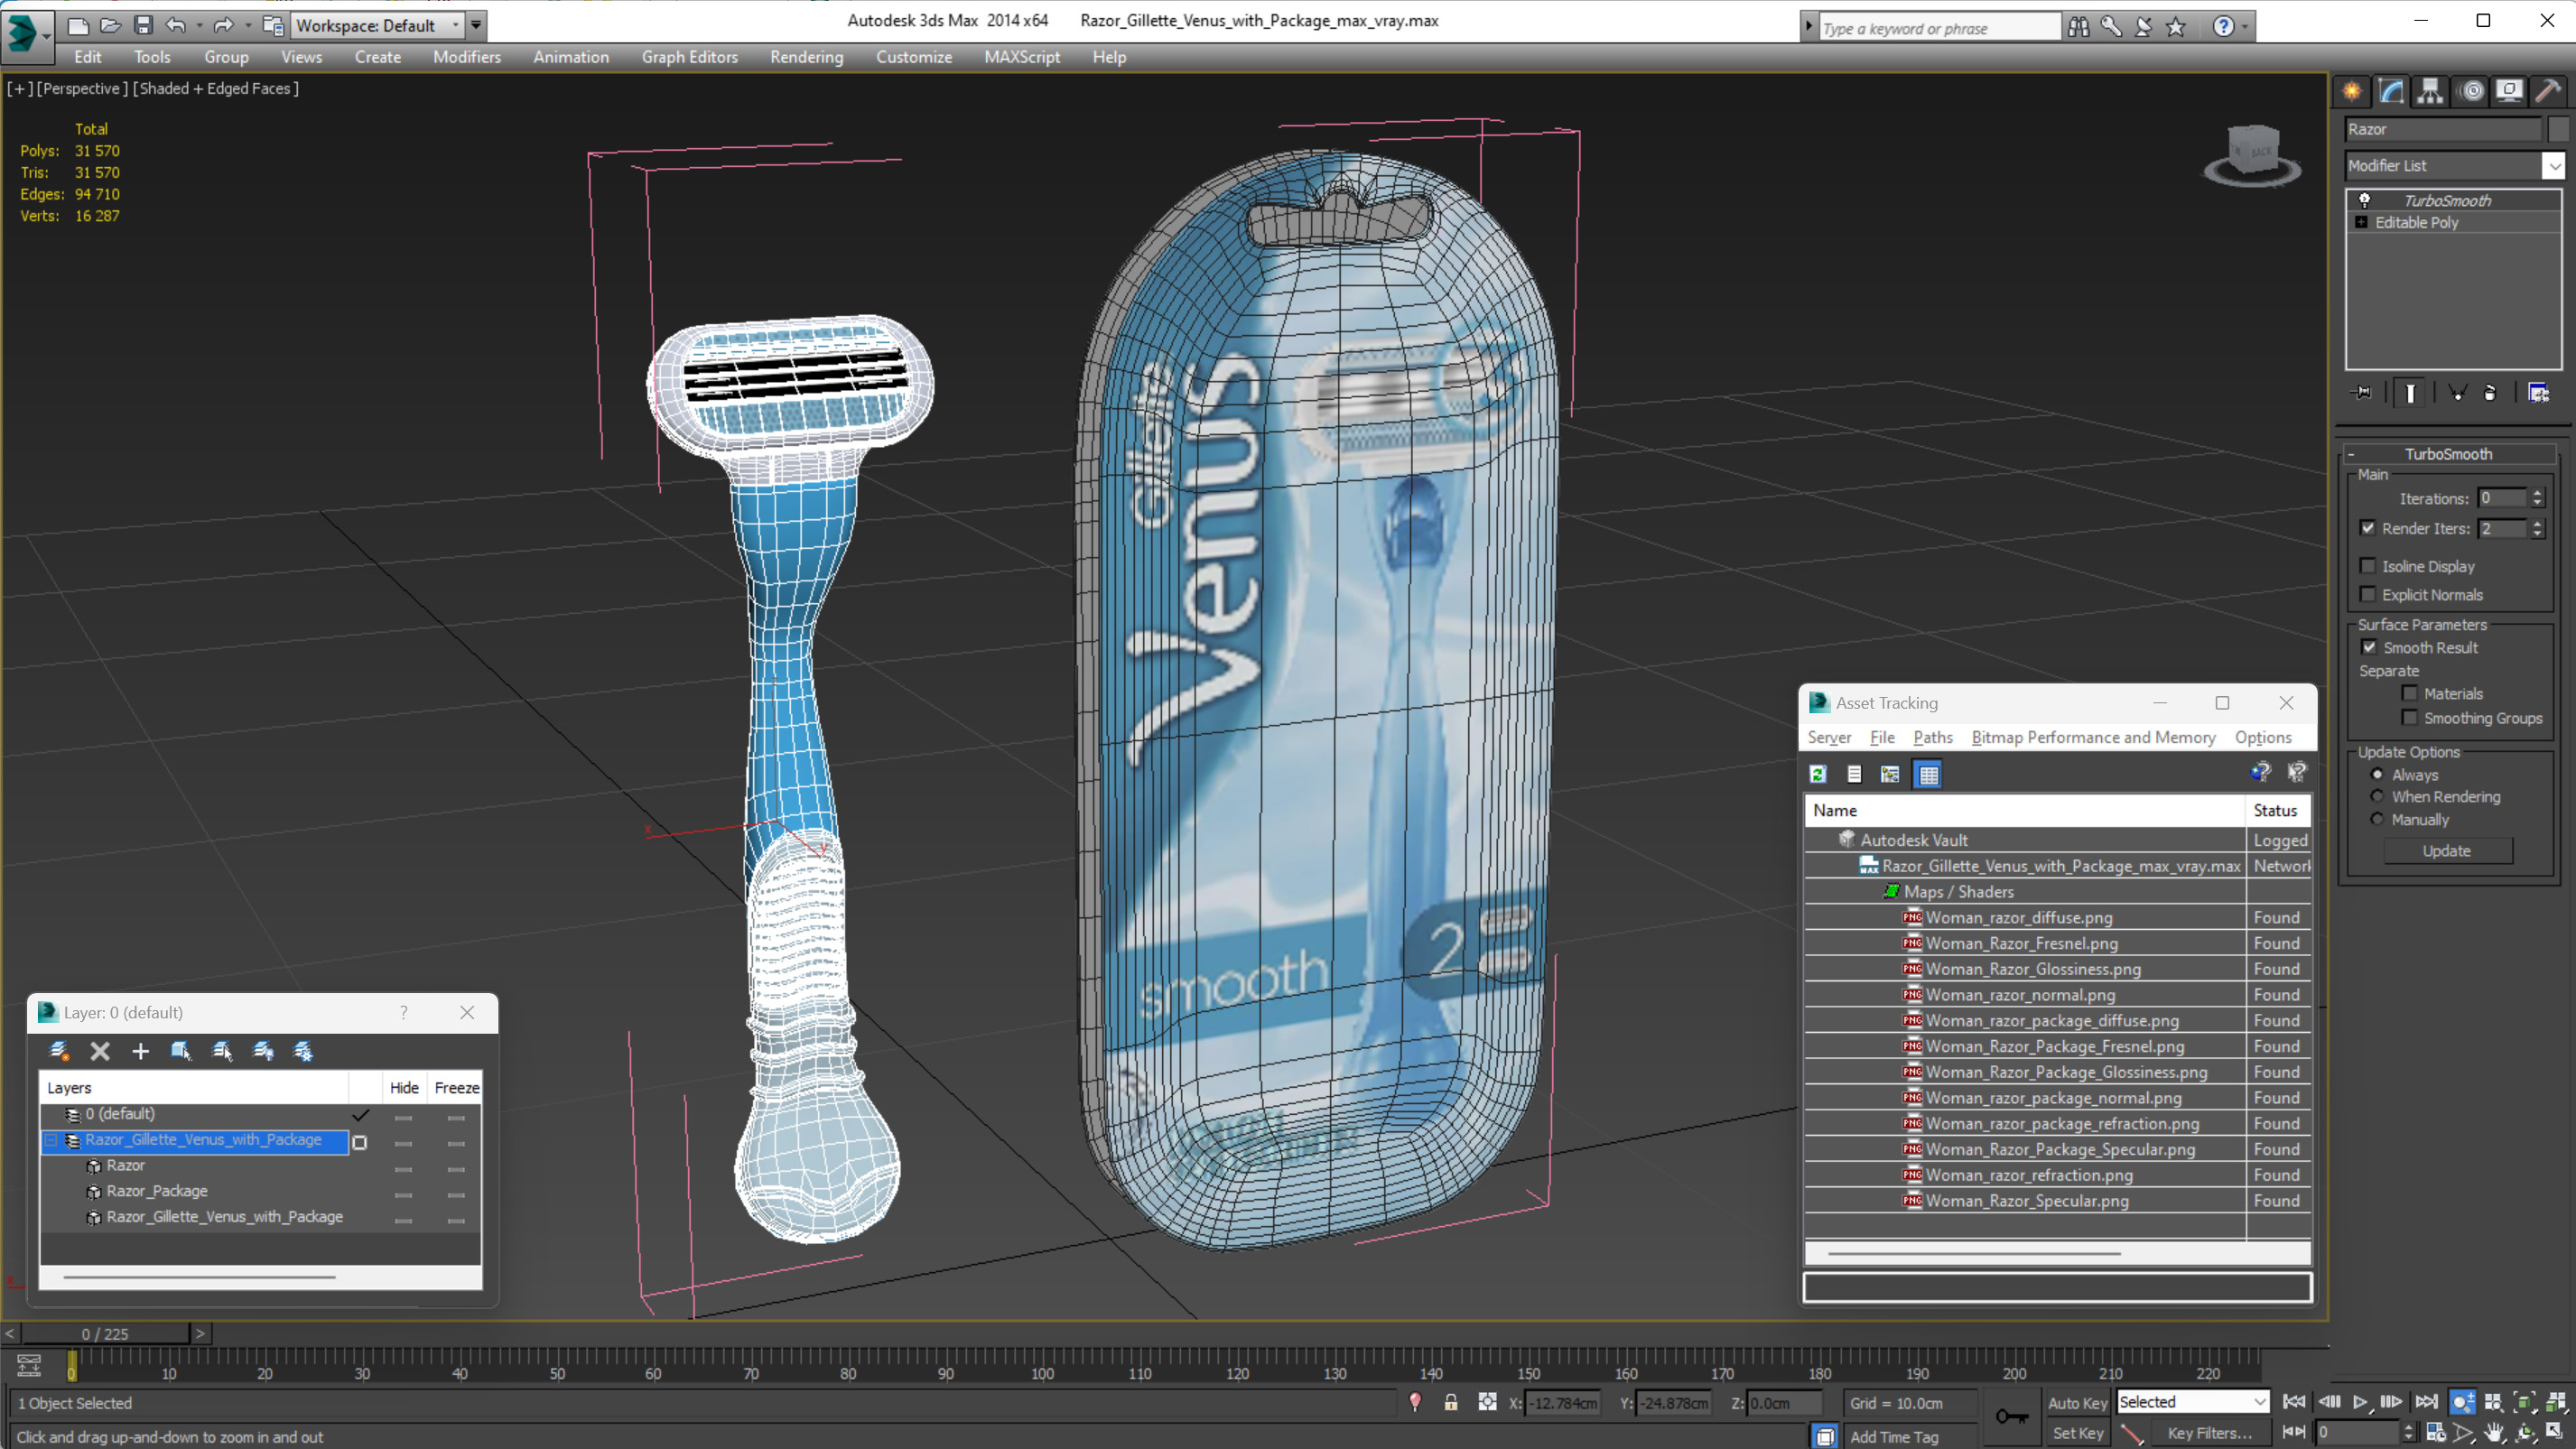Click Add Time Tag
The width and height of the screenshot is (2576, 1449).
tap(1894, 1437)
